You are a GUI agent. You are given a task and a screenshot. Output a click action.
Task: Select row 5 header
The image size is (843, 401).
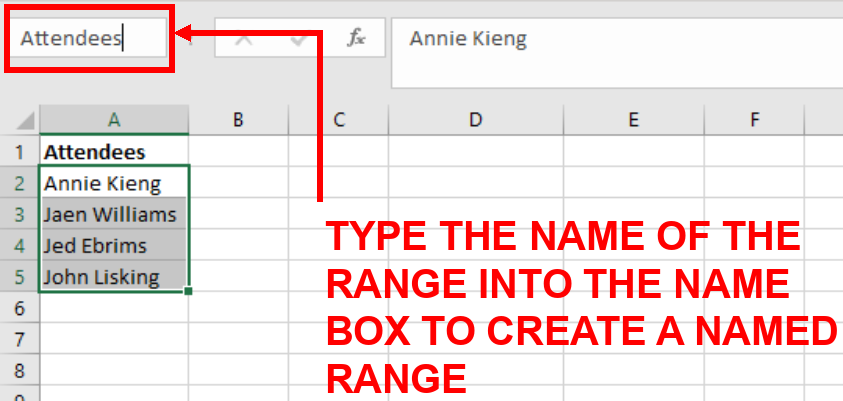19,277
